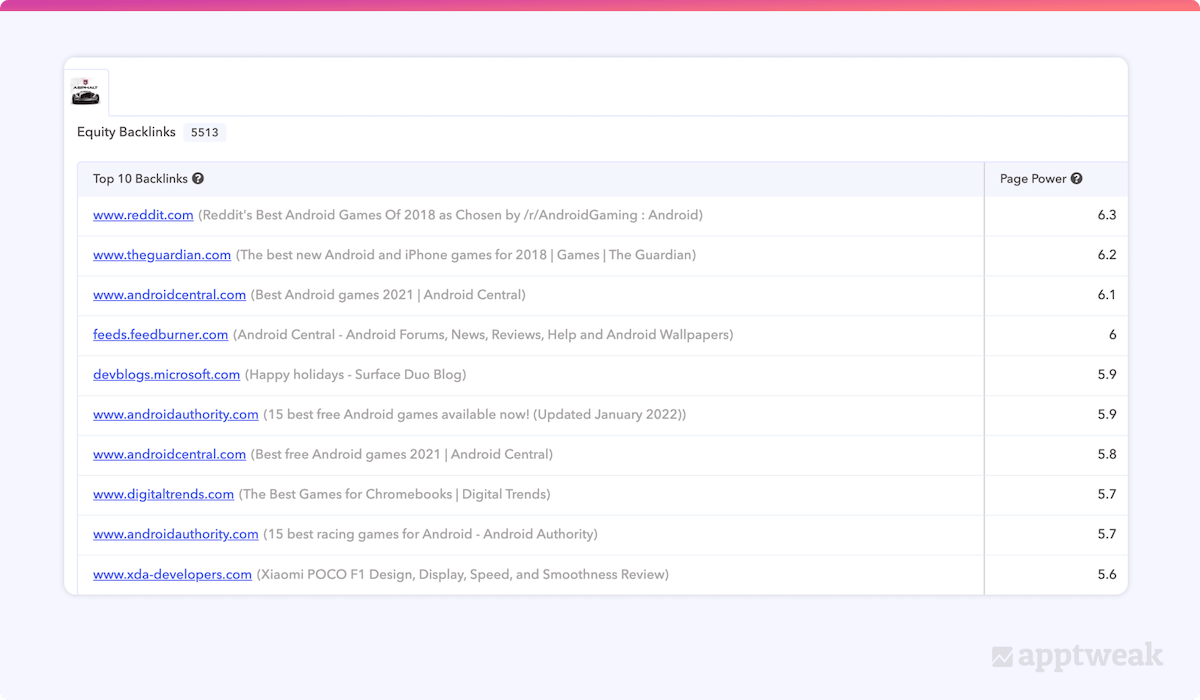Screen dimensions: 1200x700
Task: Click page power value 6 for feedburner
Action: tap(1112, 335)
